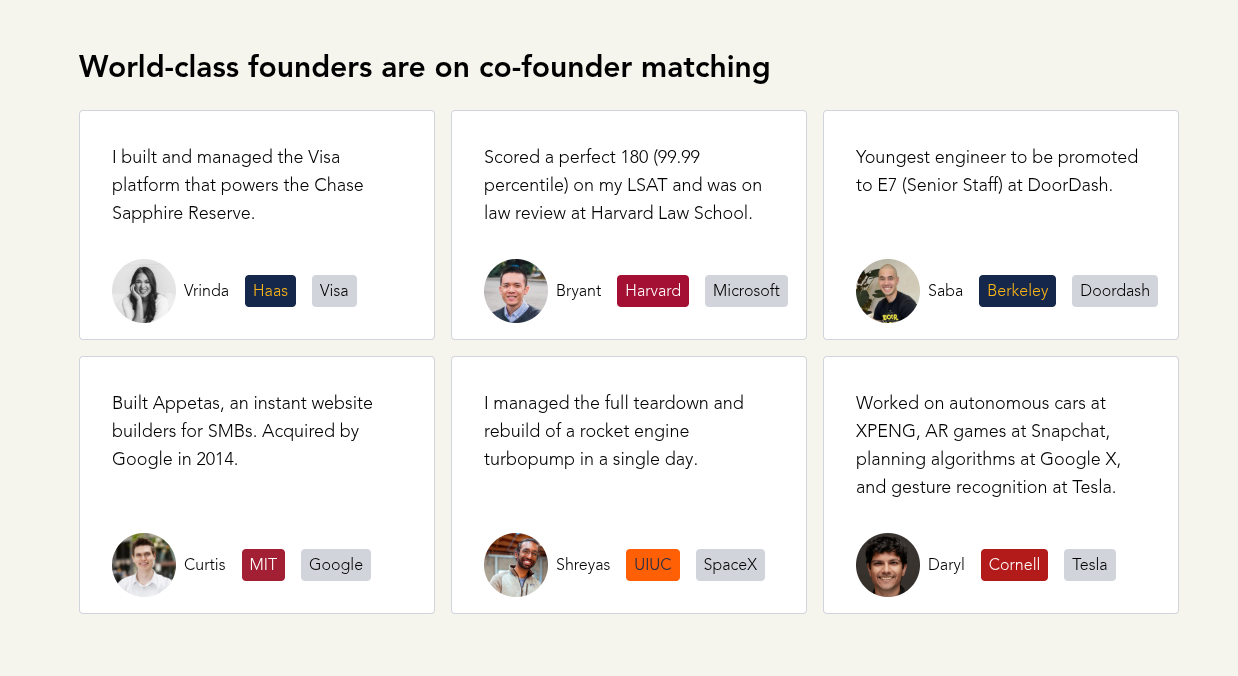Select the Tesla tag on Daryl's card
1238x676 pixels.
click(1089, 564)
